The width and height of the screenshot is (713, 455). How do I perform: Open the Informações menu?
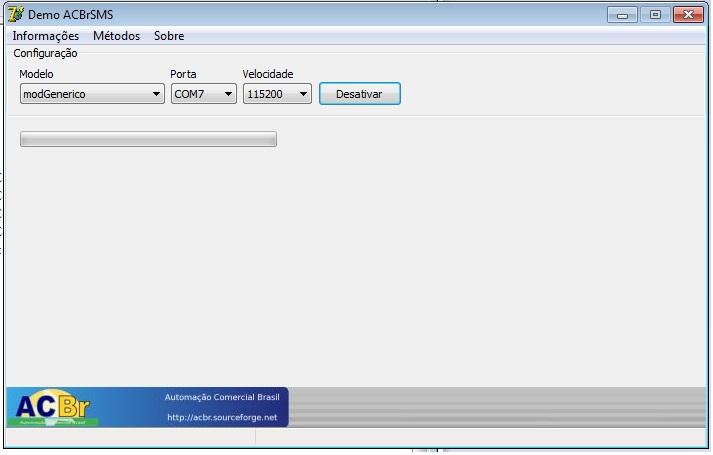[45, 36]
